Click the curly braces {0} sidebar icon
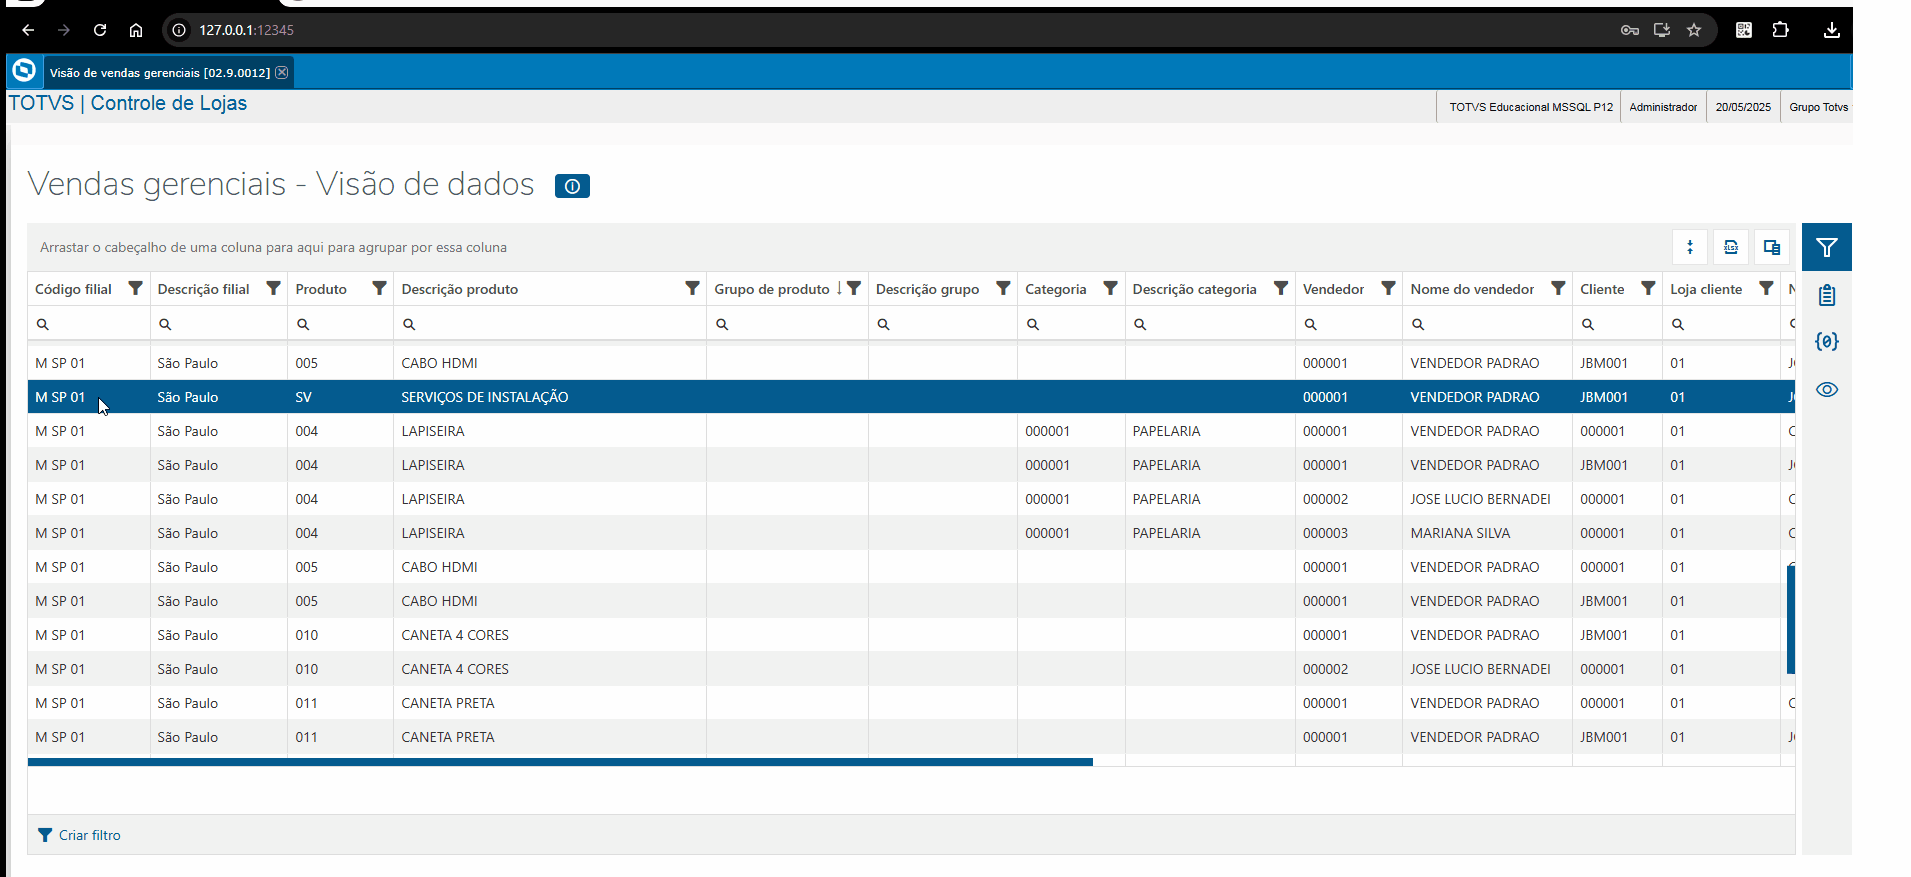1911x877 pixels. (1827, 342)
